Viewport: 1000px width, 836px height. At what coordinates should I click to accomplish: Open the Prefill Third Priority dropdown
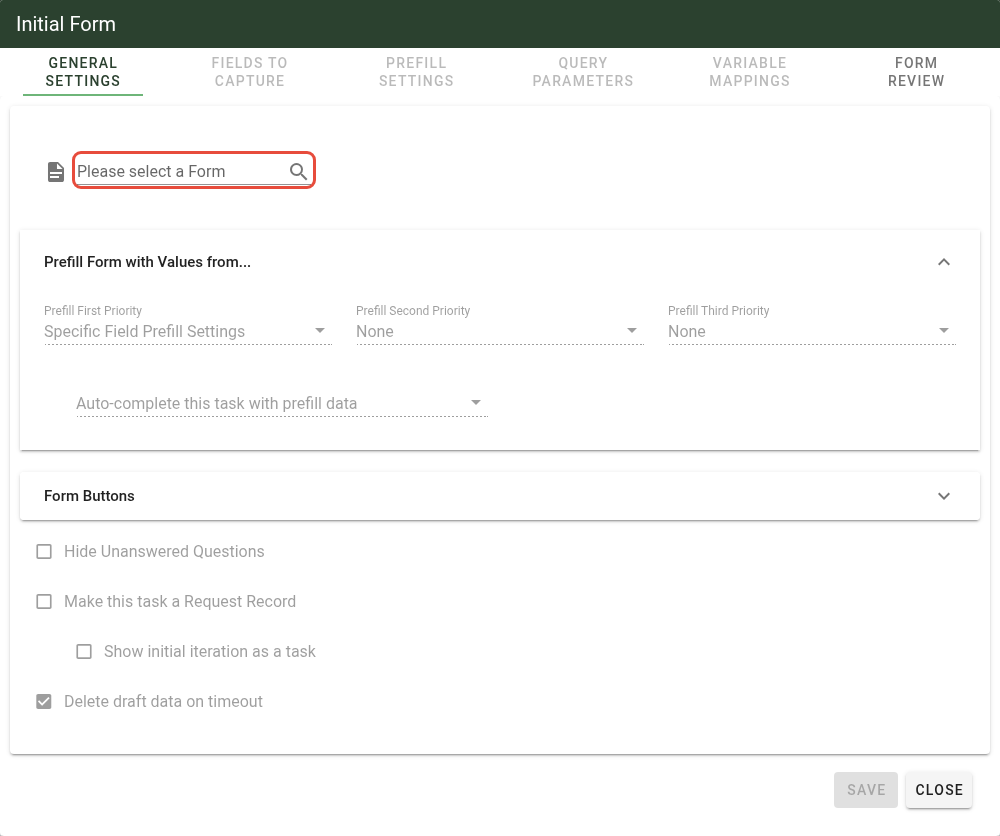[812, 331]
